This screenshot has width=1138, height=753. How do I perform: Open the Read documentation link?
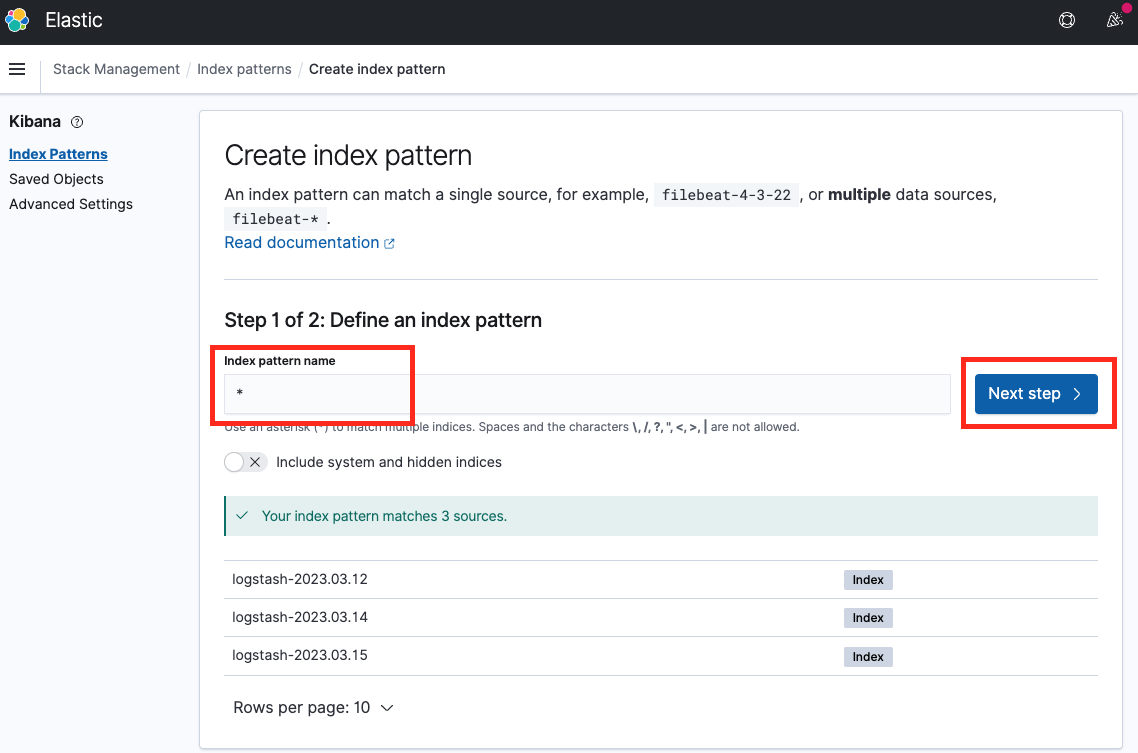pos(301,242)
